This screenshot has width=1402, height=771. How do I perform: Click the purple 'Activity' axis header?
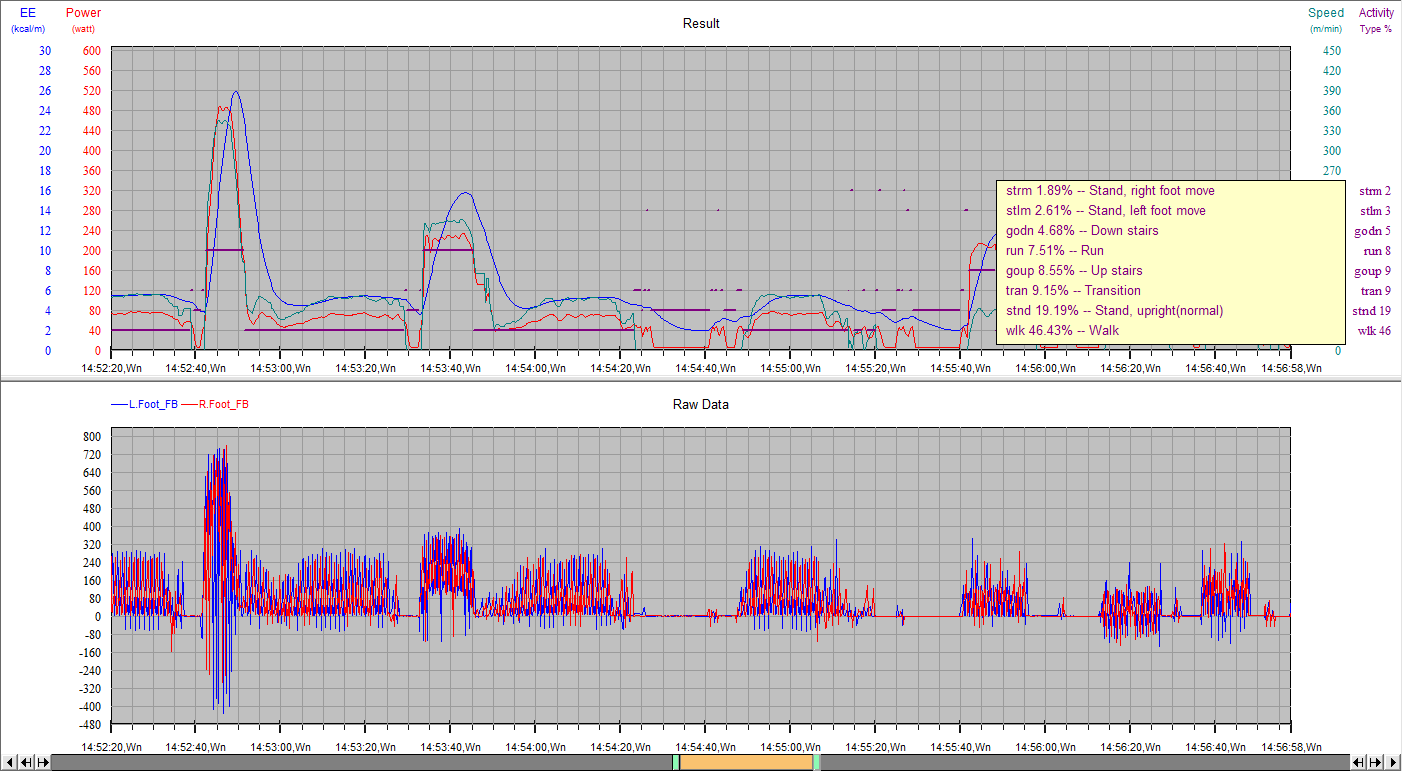[1376, 13]
